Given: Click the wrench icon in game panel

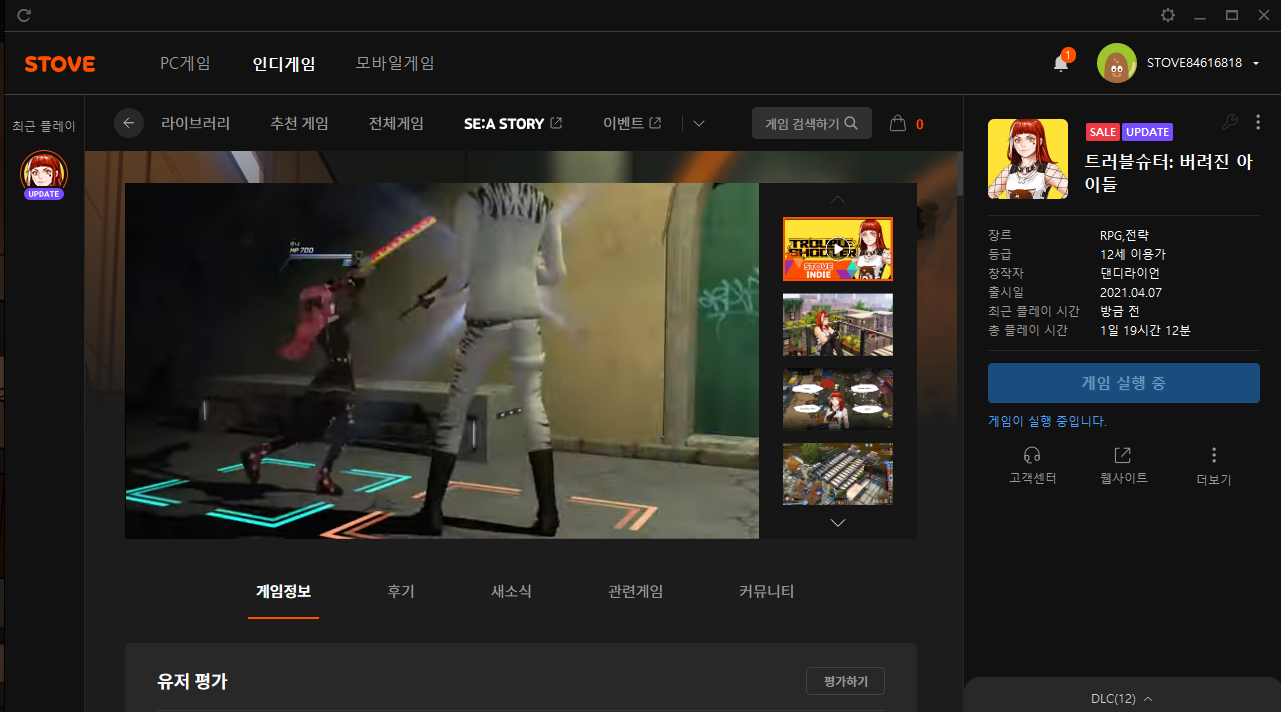Looking at the screenshot, I should point(1230,122).
